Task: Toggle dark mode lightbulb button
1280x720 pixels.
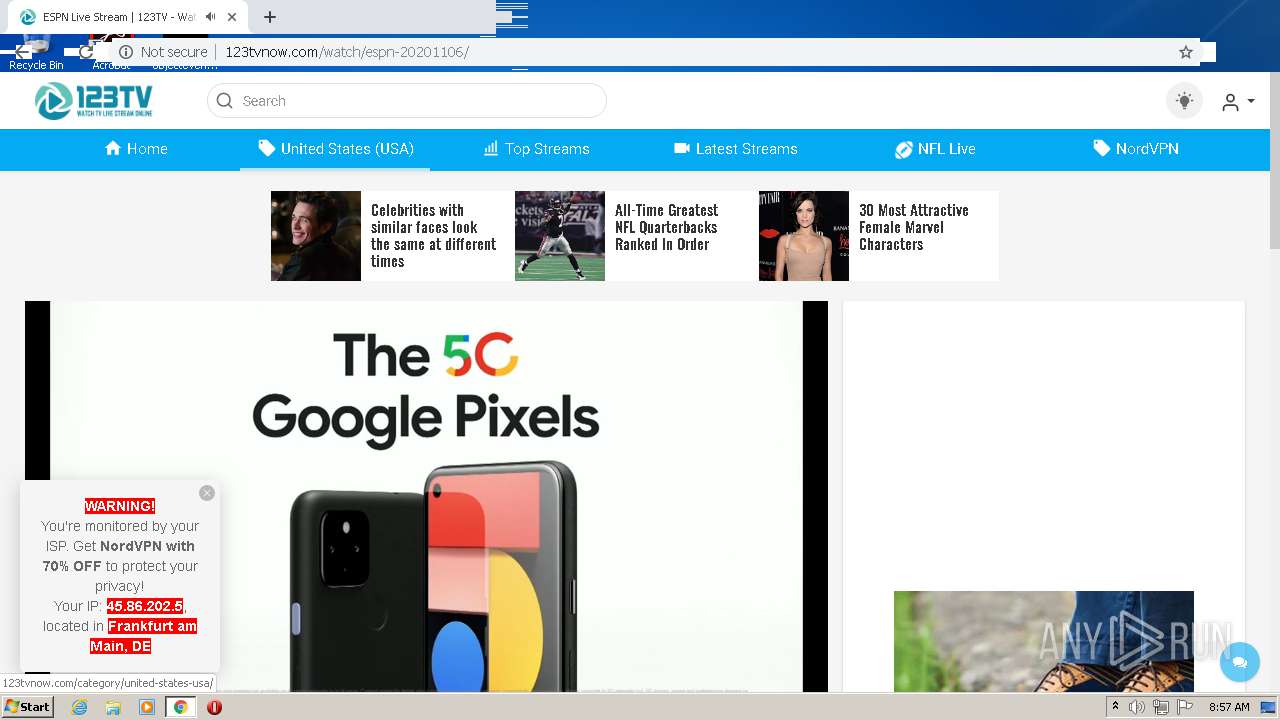Action: click(x=1185, y=101)
